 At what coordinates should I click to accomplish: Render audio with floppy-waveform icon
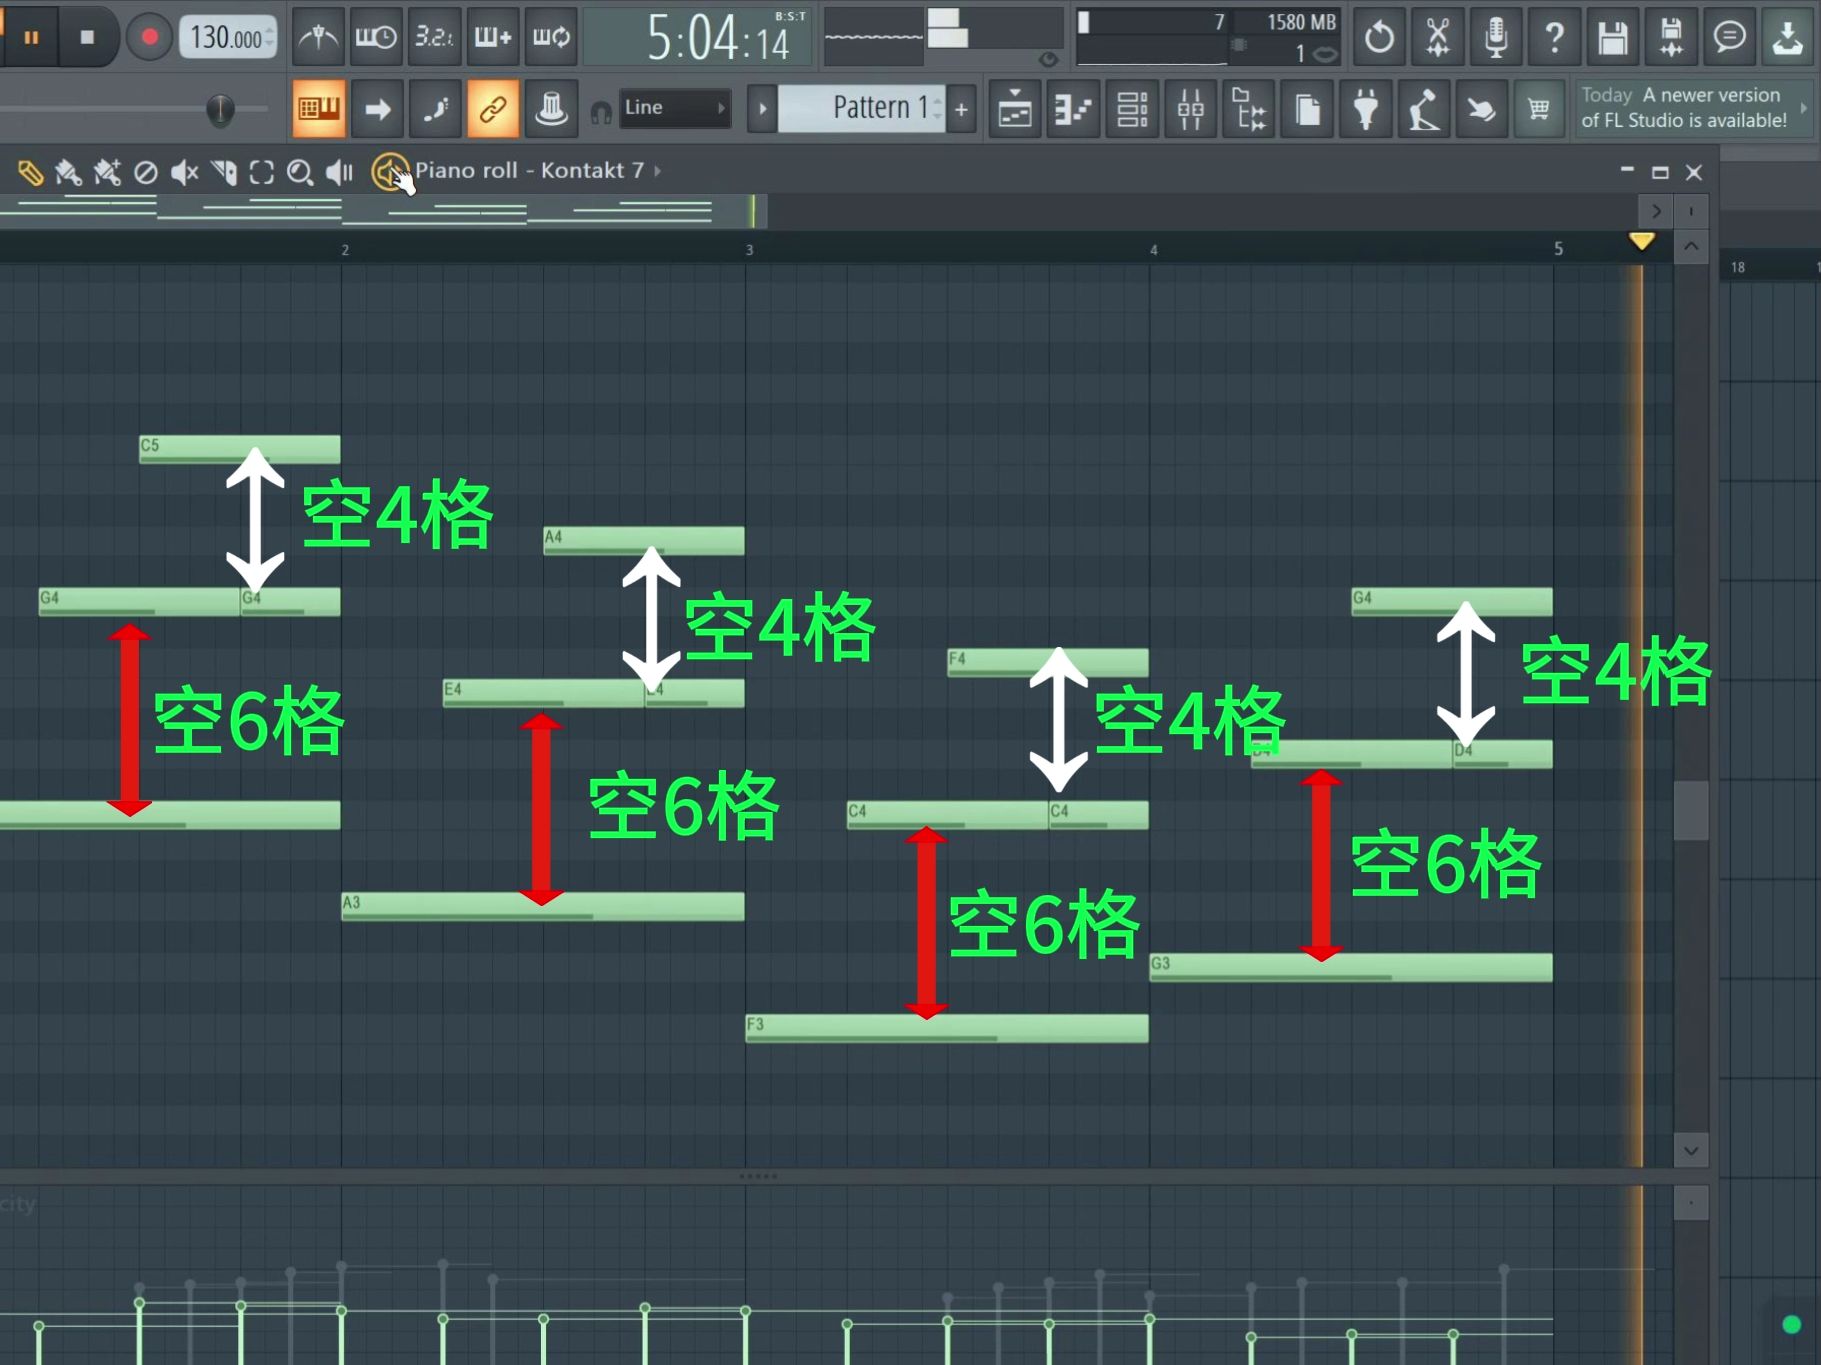tap(1671, 37)
